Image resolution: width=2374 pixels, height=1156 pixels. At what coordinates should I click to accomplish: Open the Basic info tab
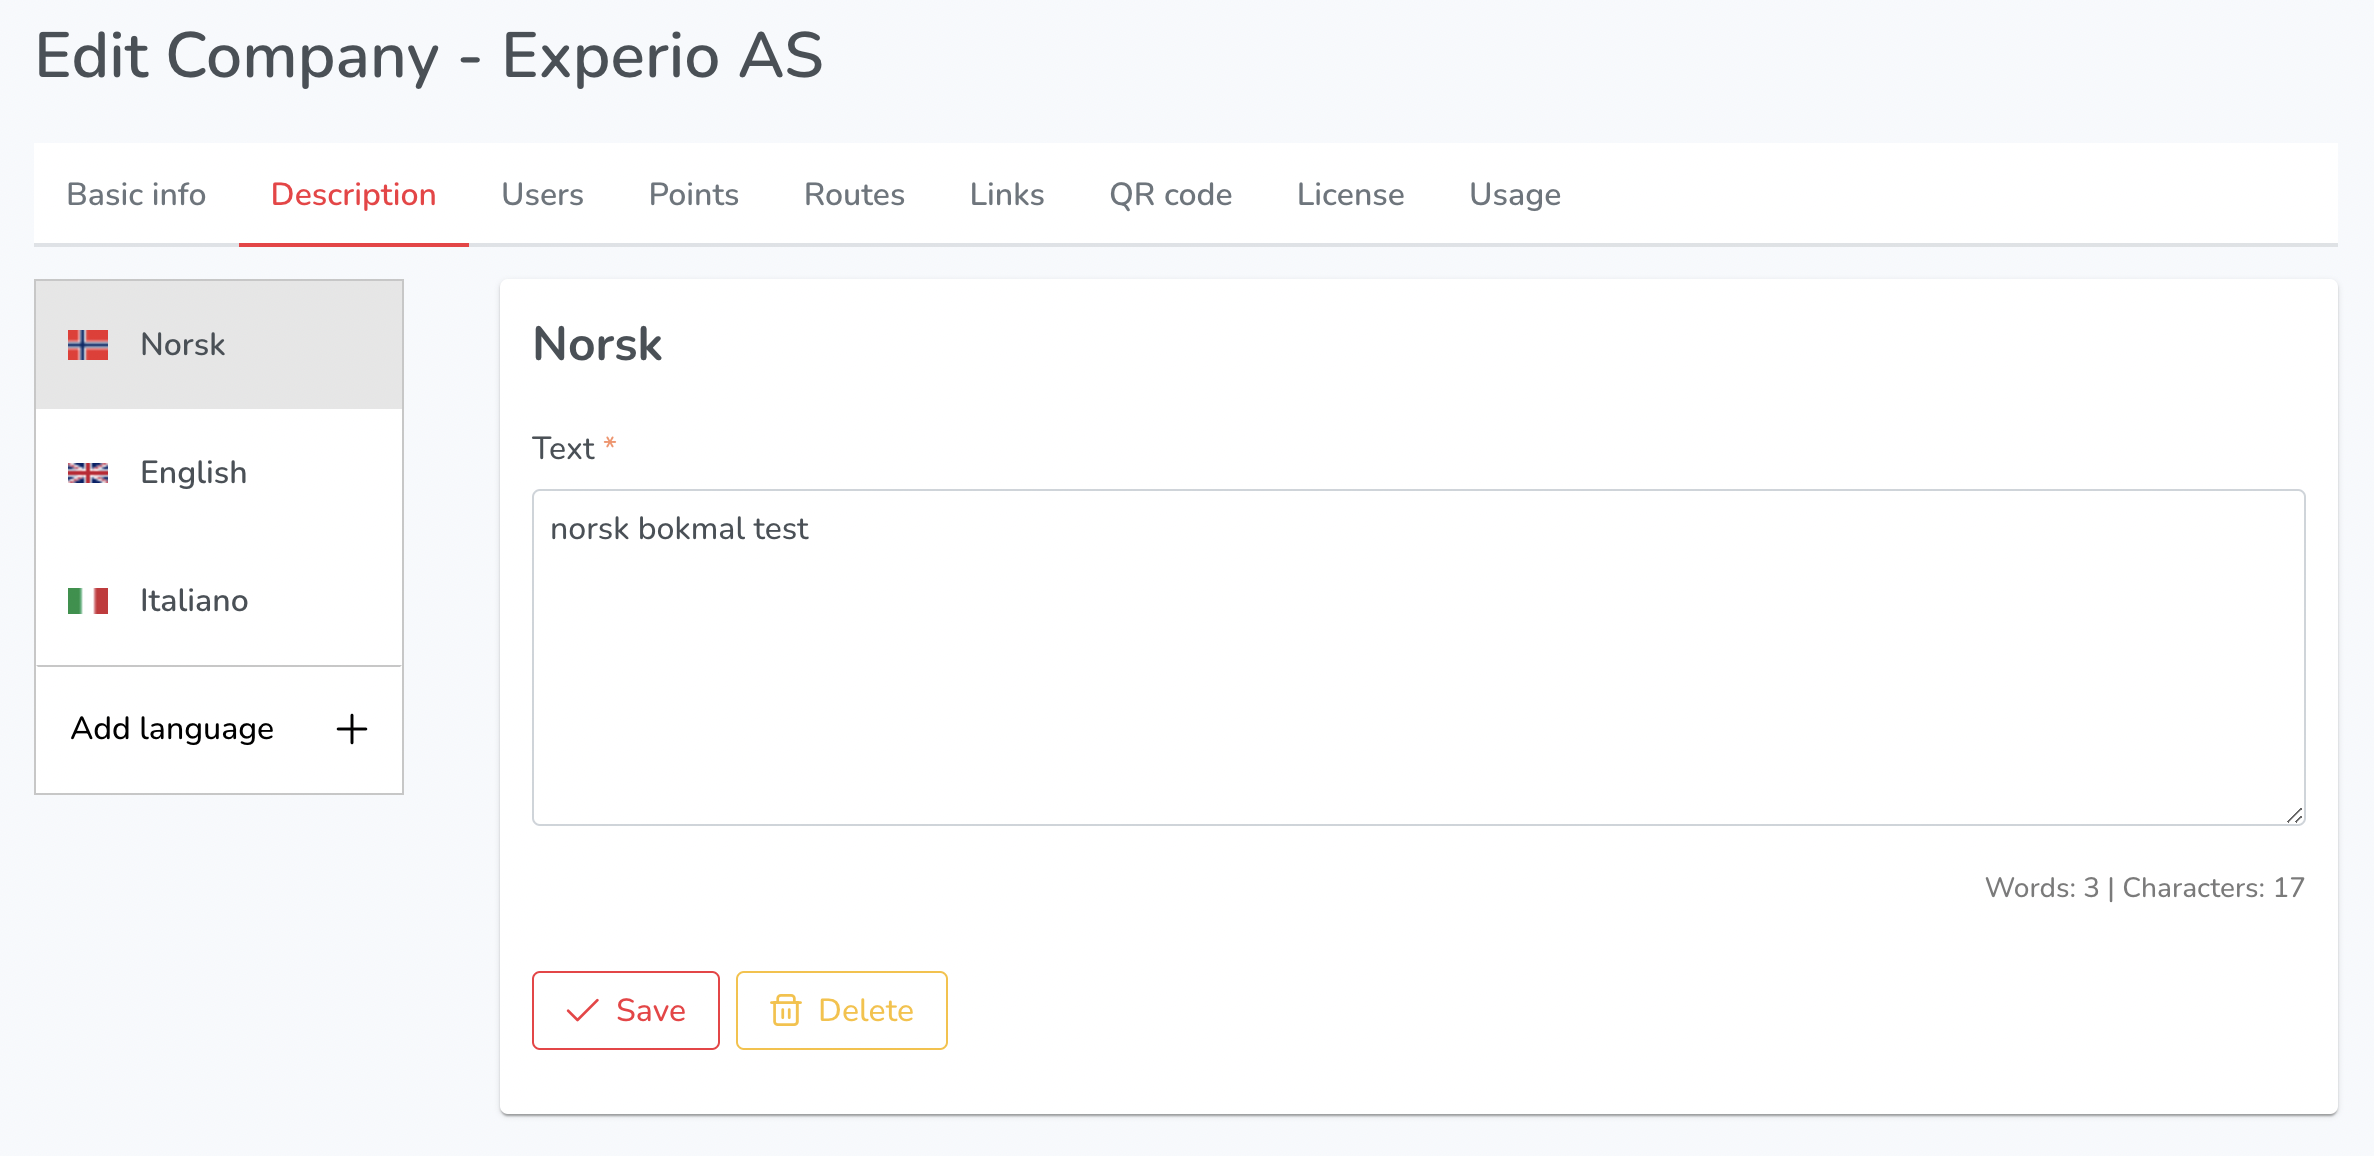pos(136,194)
